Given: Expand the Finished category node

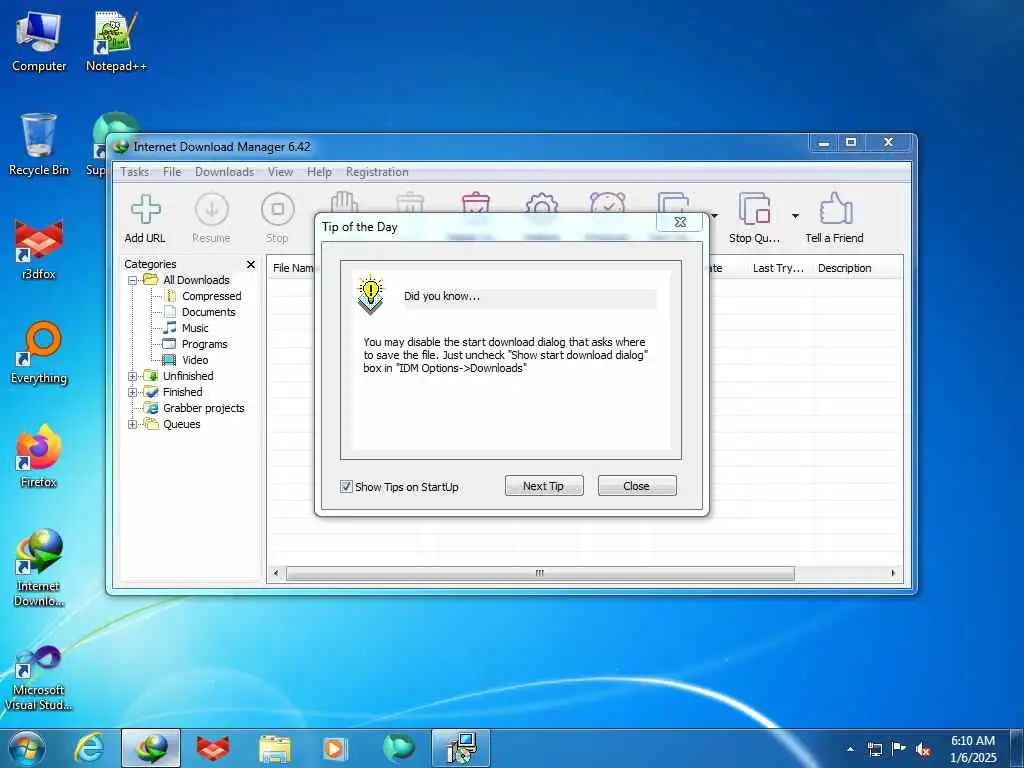Looking at the screenshot, I should pos(133,392).
